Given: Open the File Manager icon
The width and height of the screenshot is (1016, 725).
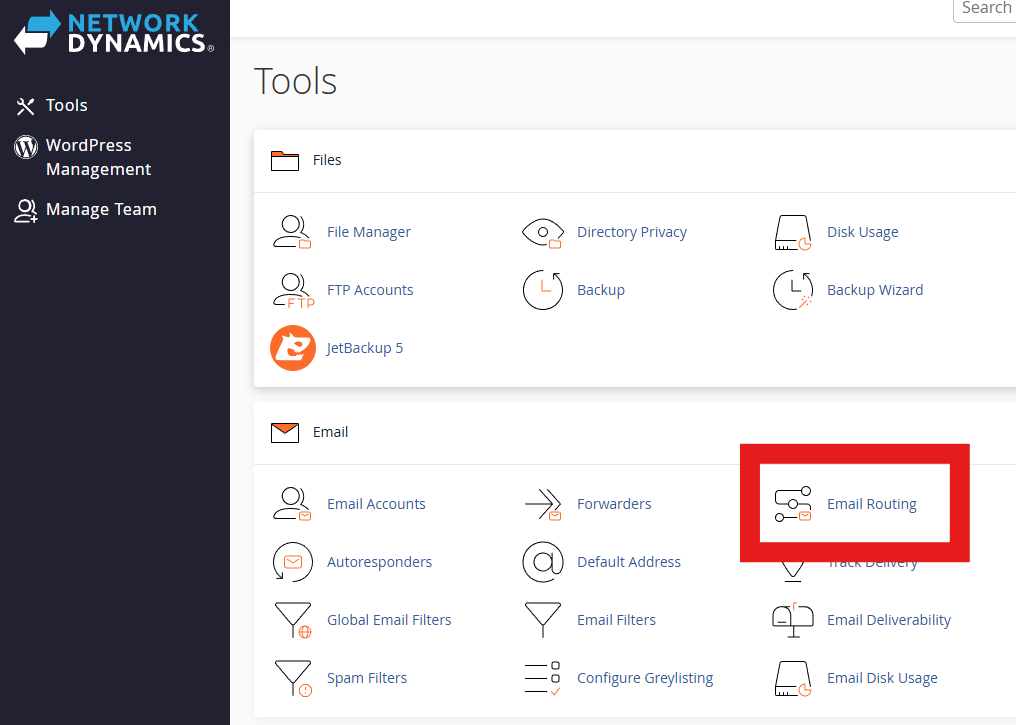Looking at the screenshot, I should point(292,232).
